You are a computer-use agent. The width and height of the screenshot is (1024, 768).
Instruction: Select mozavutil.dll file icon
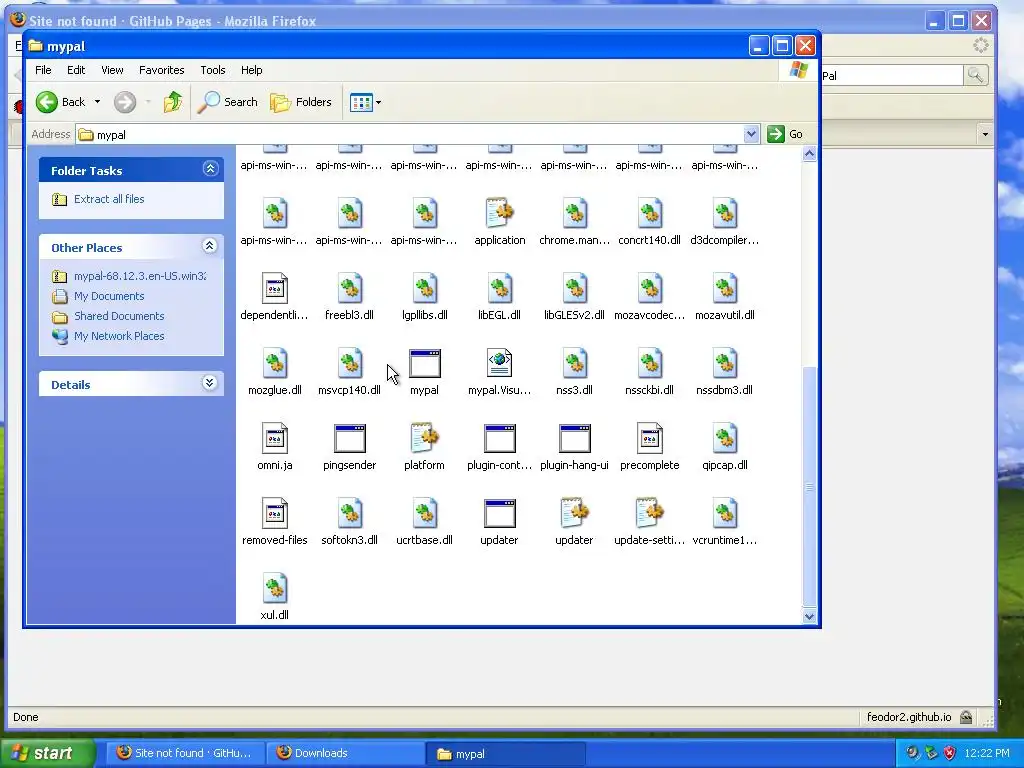coord(724,289)
